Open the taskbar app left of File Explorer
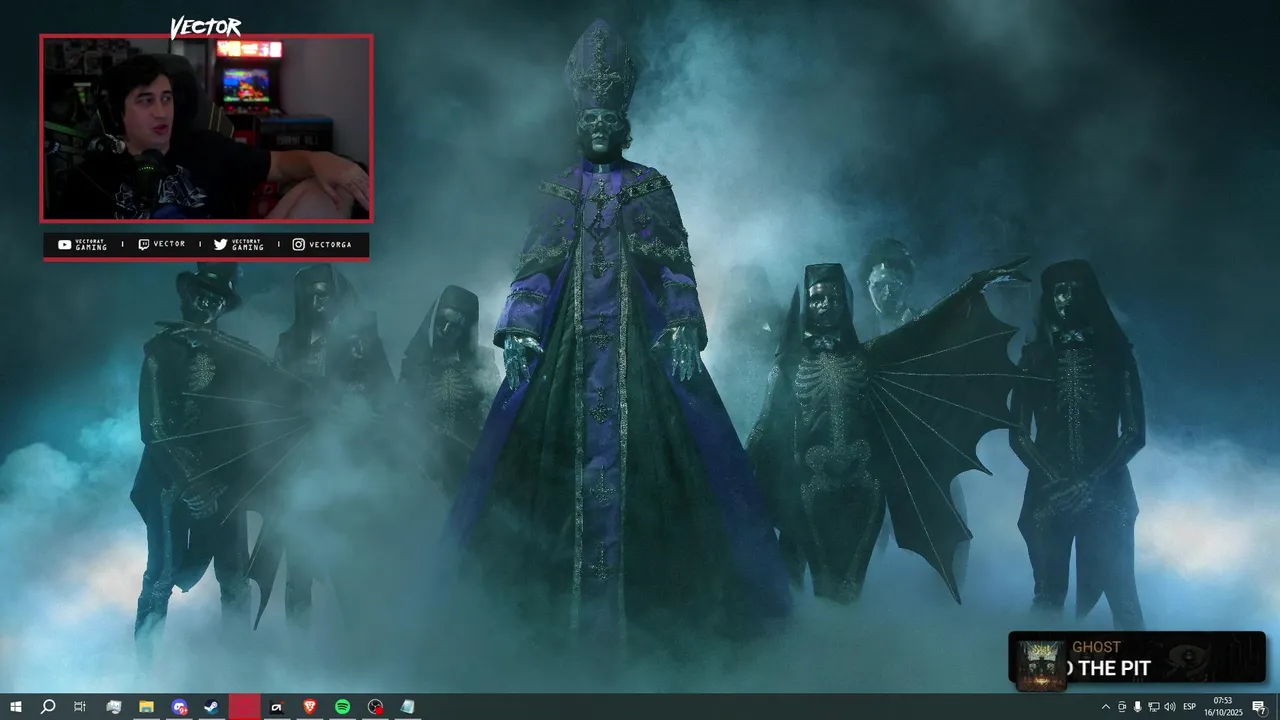The width and height of the screenshot is (1280, 720). click(x=114, y=707)
